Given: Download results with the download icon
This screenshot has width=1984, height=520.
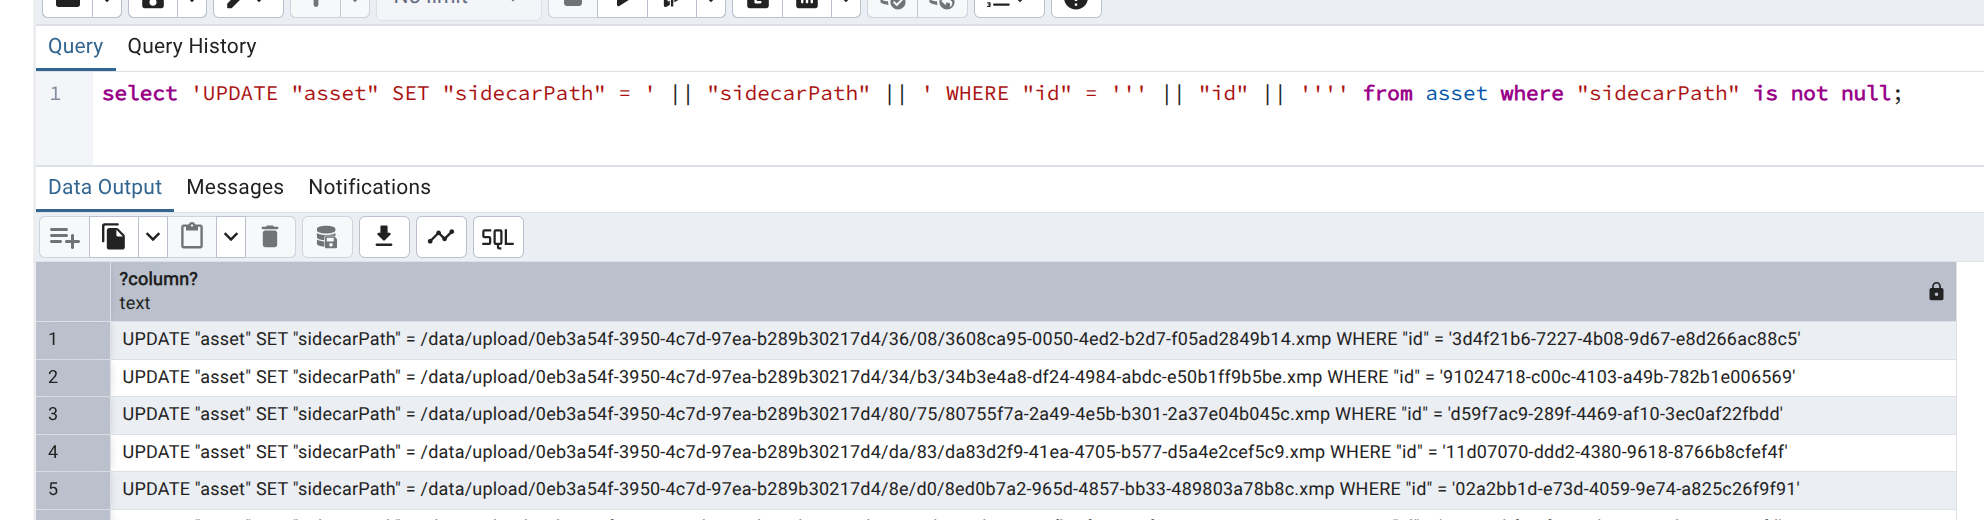Looking at the screenshot, I should point(384,237).
